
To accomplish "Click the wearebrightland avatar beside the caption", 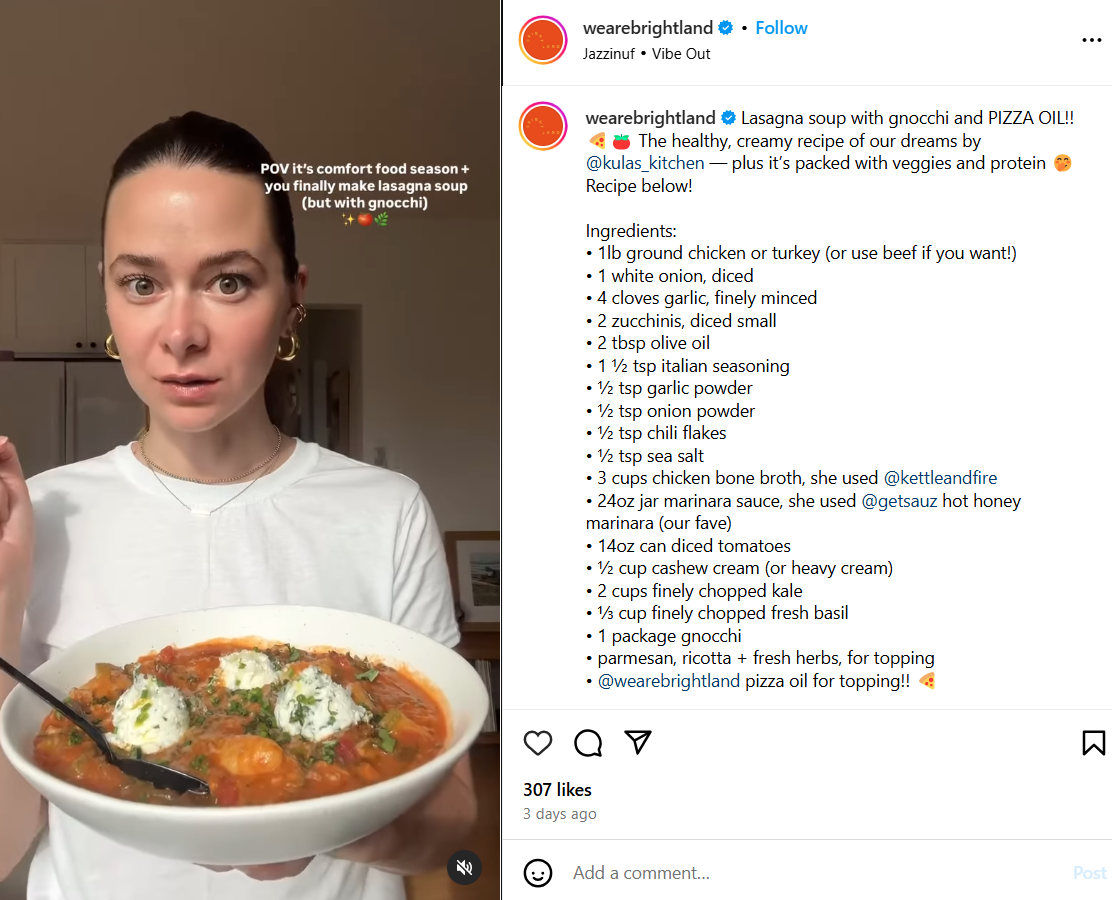I will coord(543,126).
